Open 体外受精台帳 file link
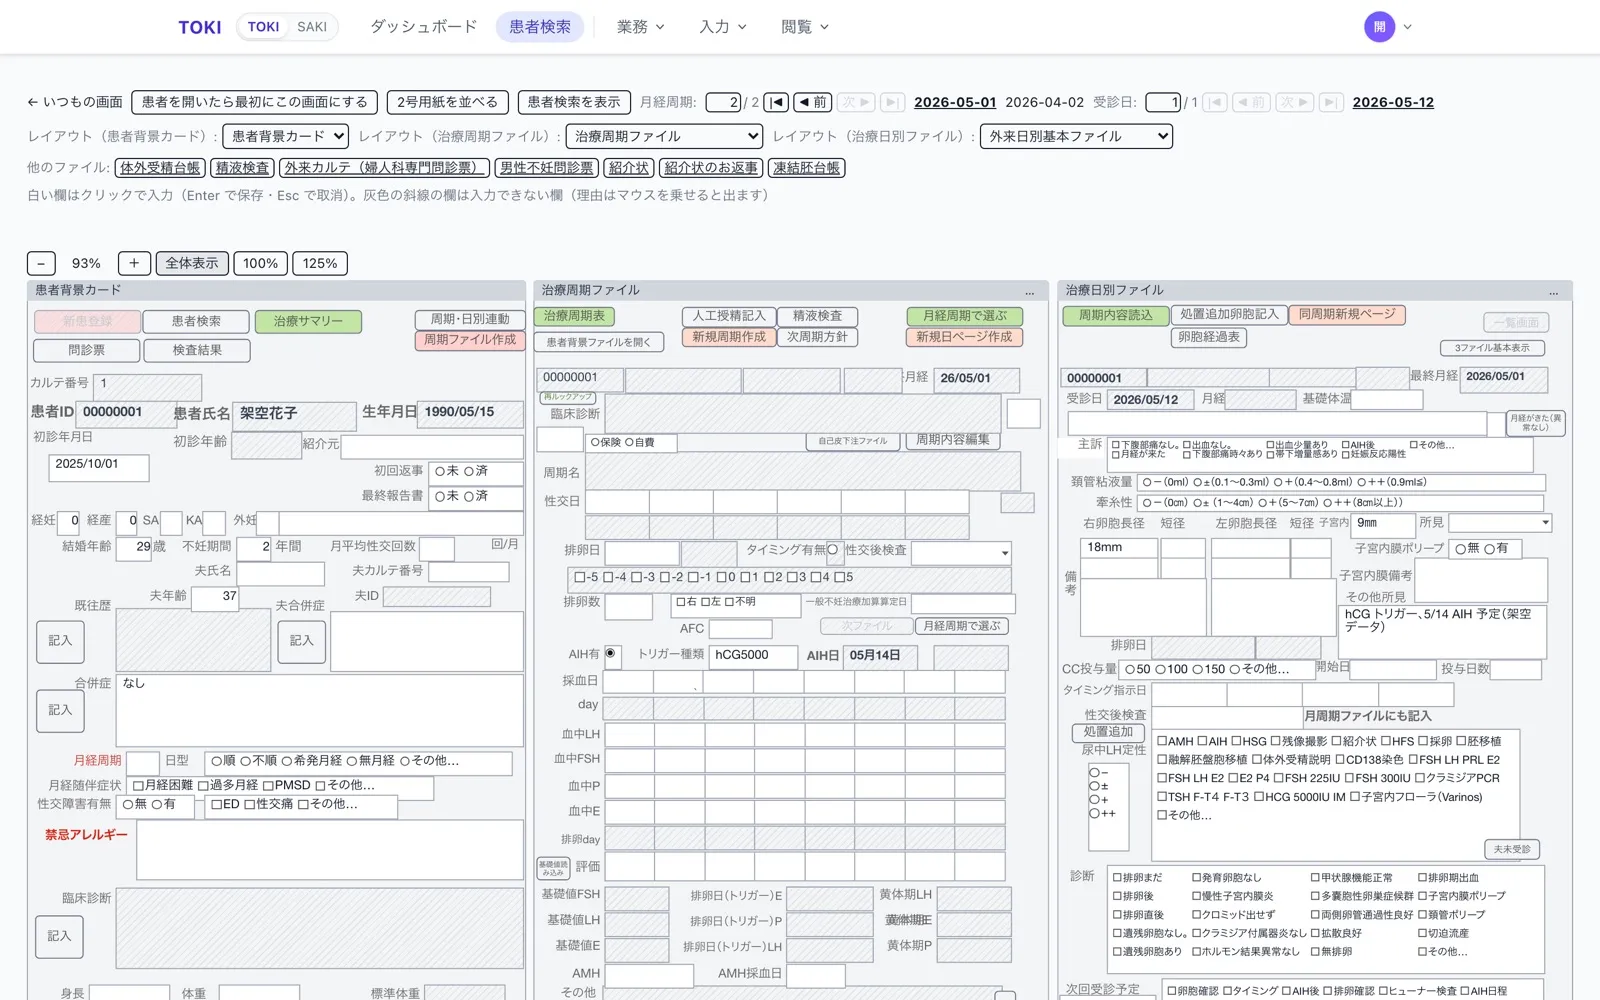 160,168
